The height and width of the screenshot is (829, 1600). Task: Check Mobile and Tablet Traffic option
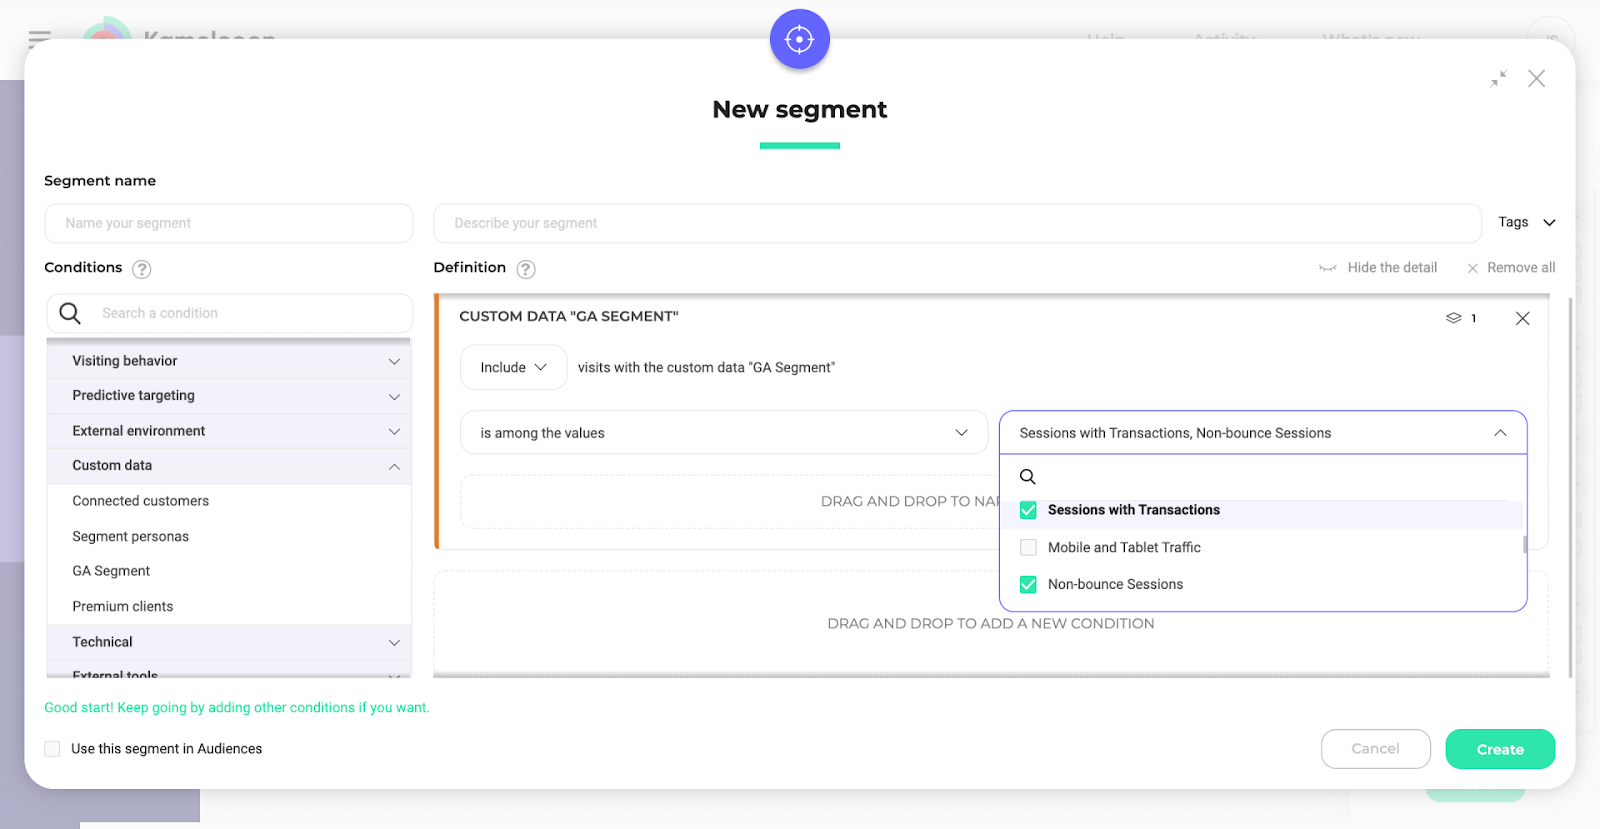coord(1028,548)
